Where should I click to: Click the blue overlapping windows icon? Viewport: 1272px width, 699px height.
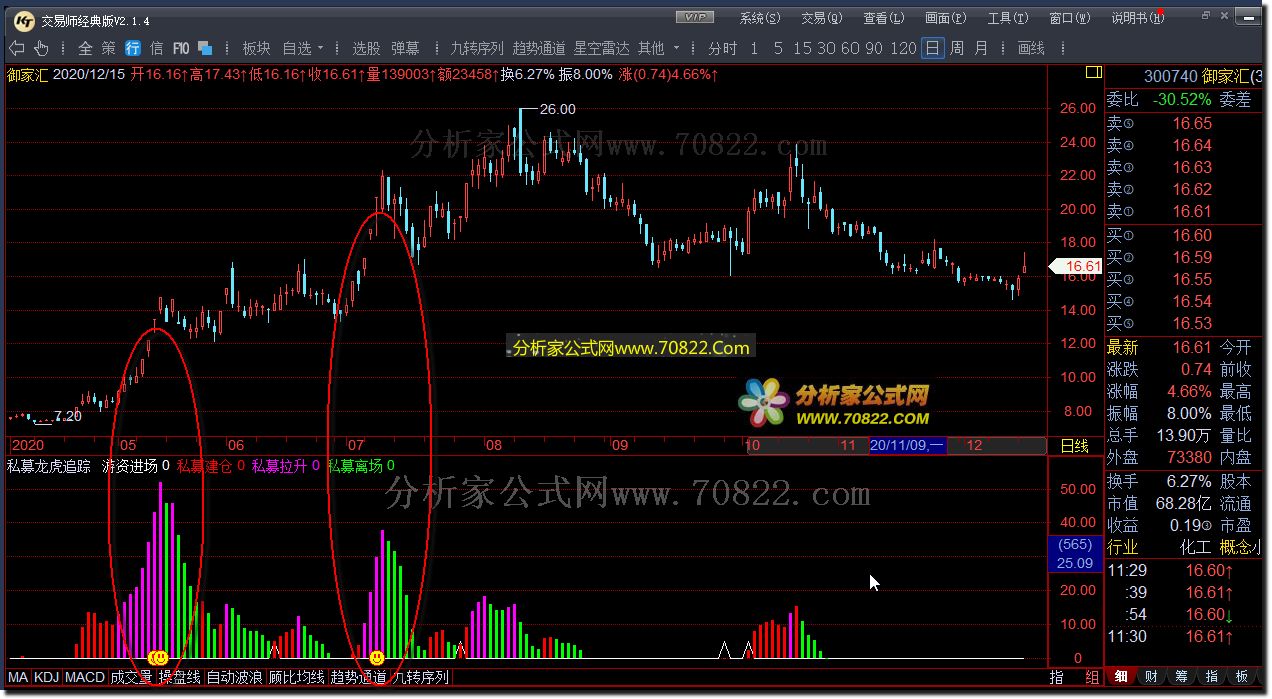pyautogui.click(x=205, y=48)
